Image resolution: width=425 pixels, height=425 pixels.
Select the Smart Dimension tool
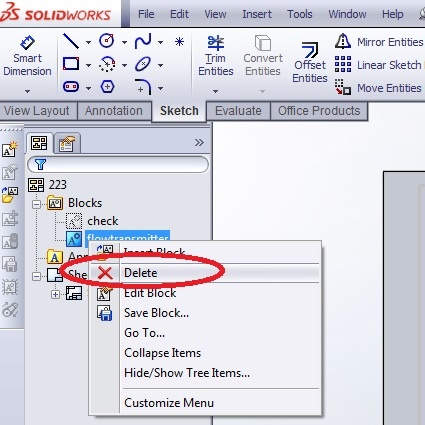click(27, 56)
